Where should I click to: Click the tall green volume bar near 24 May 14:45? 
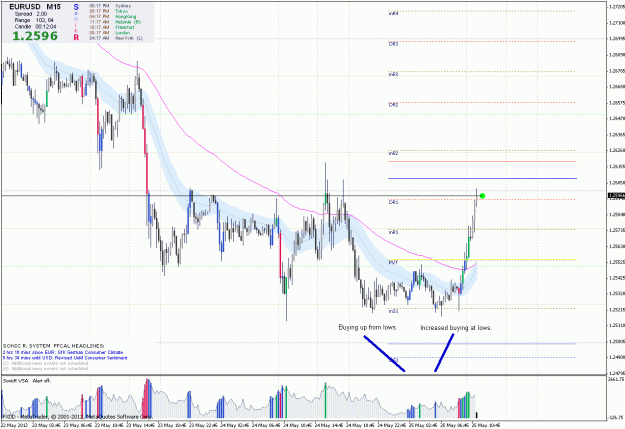[325, 400]
